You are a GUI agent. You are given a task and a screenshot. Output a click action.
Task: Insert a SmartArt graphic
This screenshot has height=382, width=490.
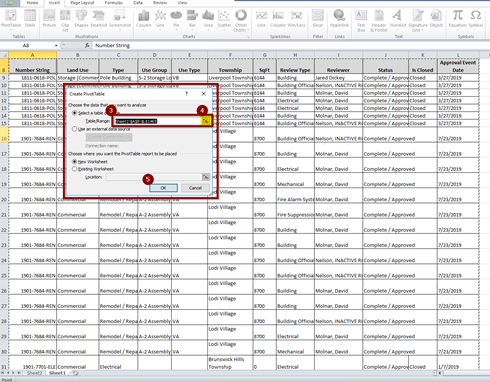(x=99, y=19)
